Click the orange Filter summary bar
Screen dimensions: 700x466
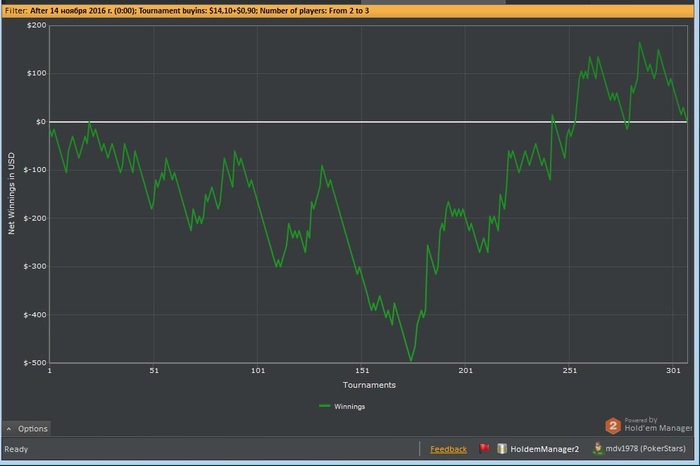click(x=348, y=11)
